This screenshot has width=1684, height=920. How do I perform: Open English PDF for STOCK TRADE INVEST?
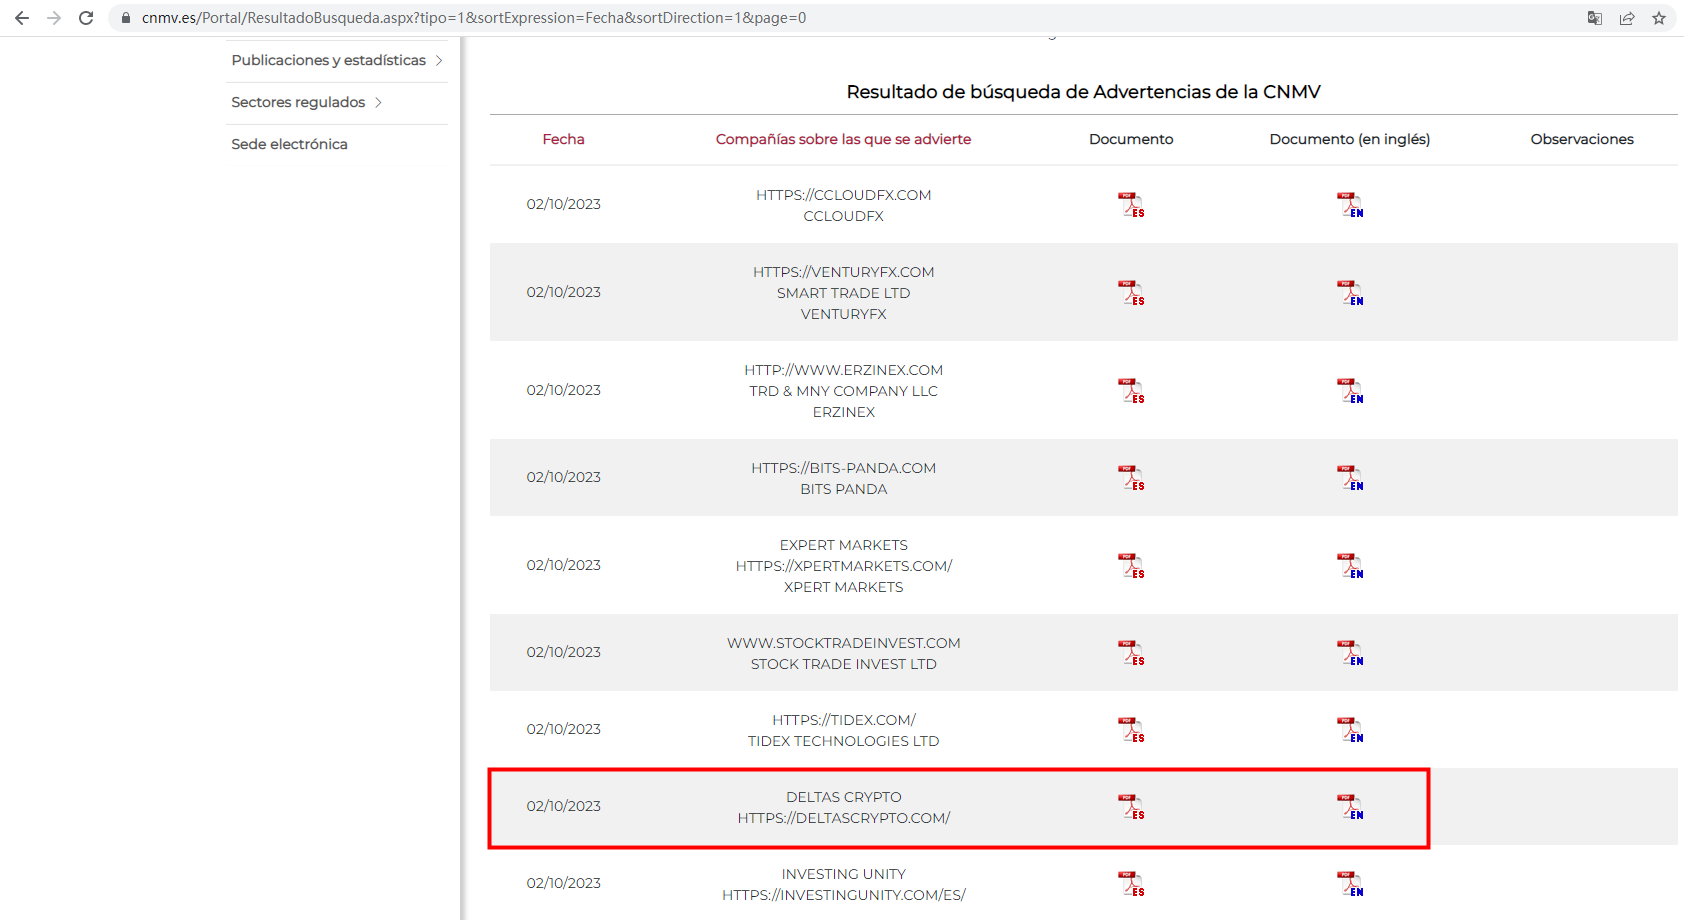(1350, 653)
